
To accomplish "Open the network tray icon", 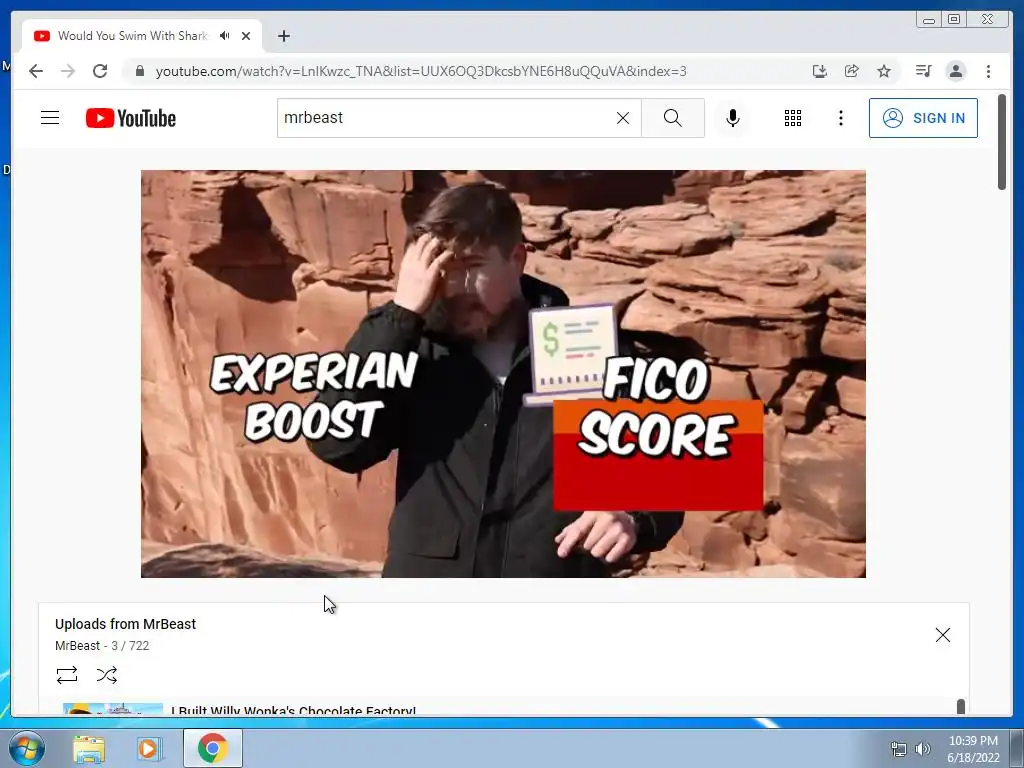I will coord(899,749).
